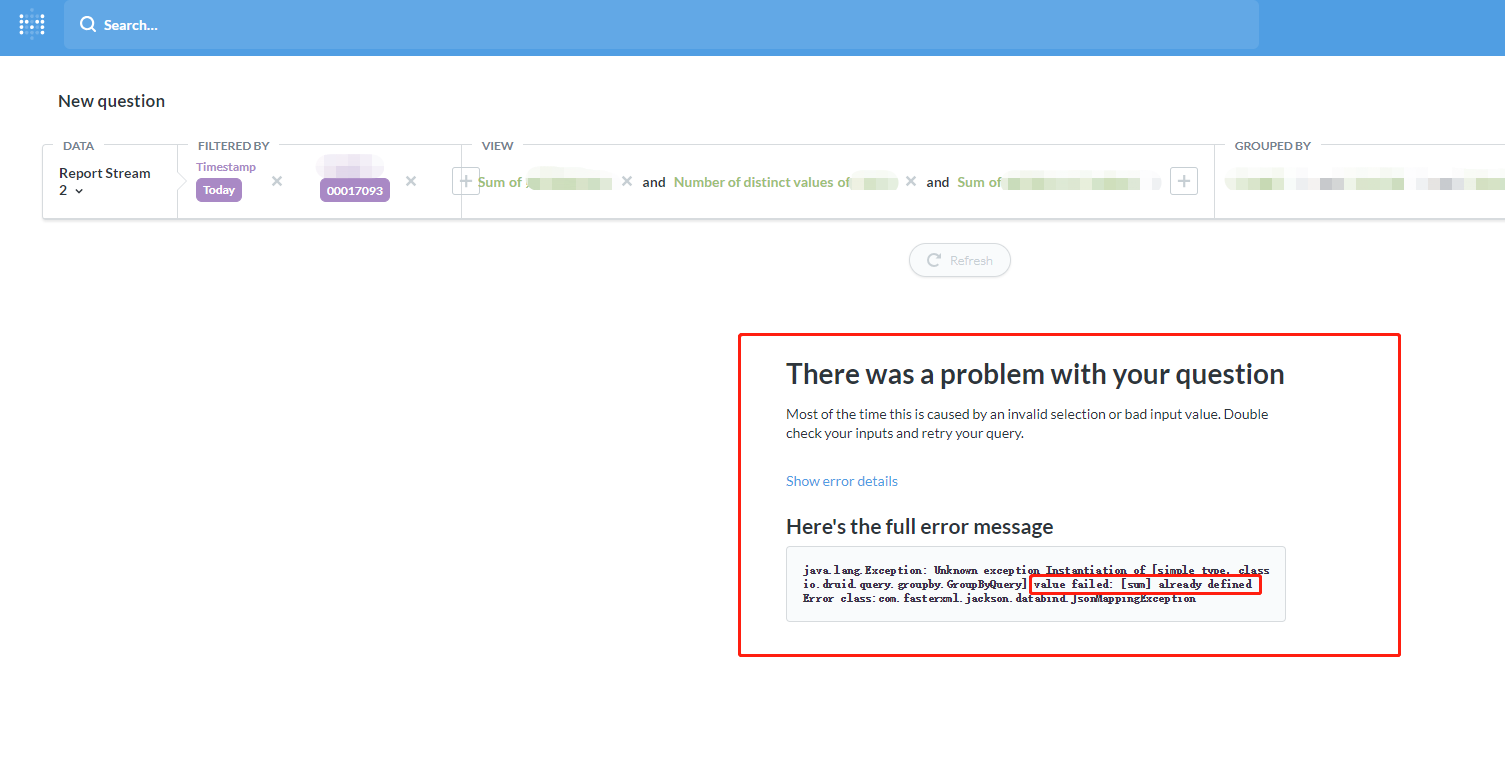Click the full error message text box
Image resolution: width=1505 pixels, height=770 pixels.
click(1036, 584)
